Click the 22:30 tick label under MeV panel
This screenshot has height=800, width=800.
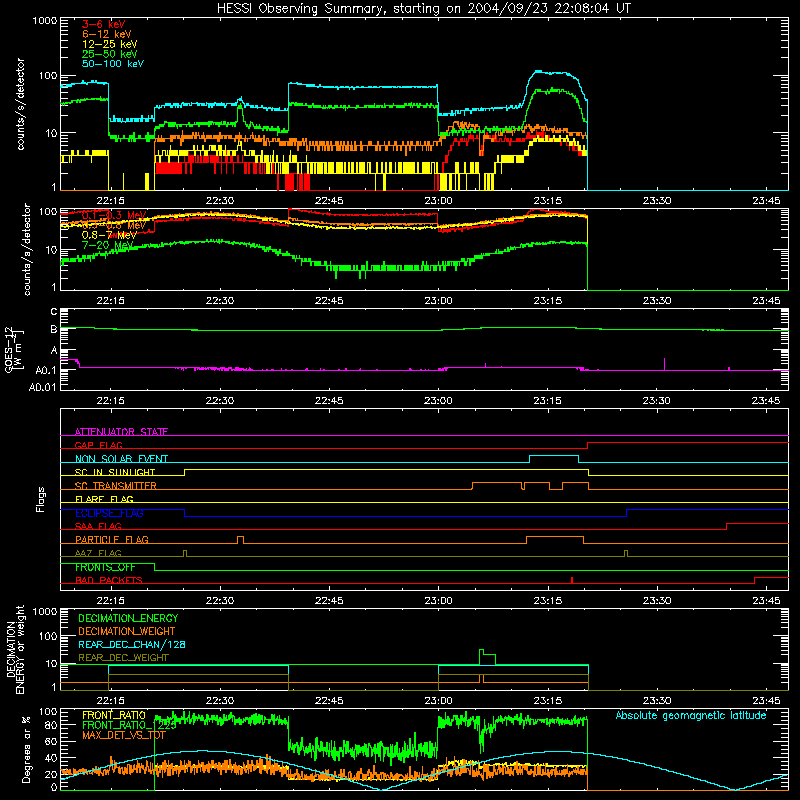pyautogui.click(x=219, y=301)
